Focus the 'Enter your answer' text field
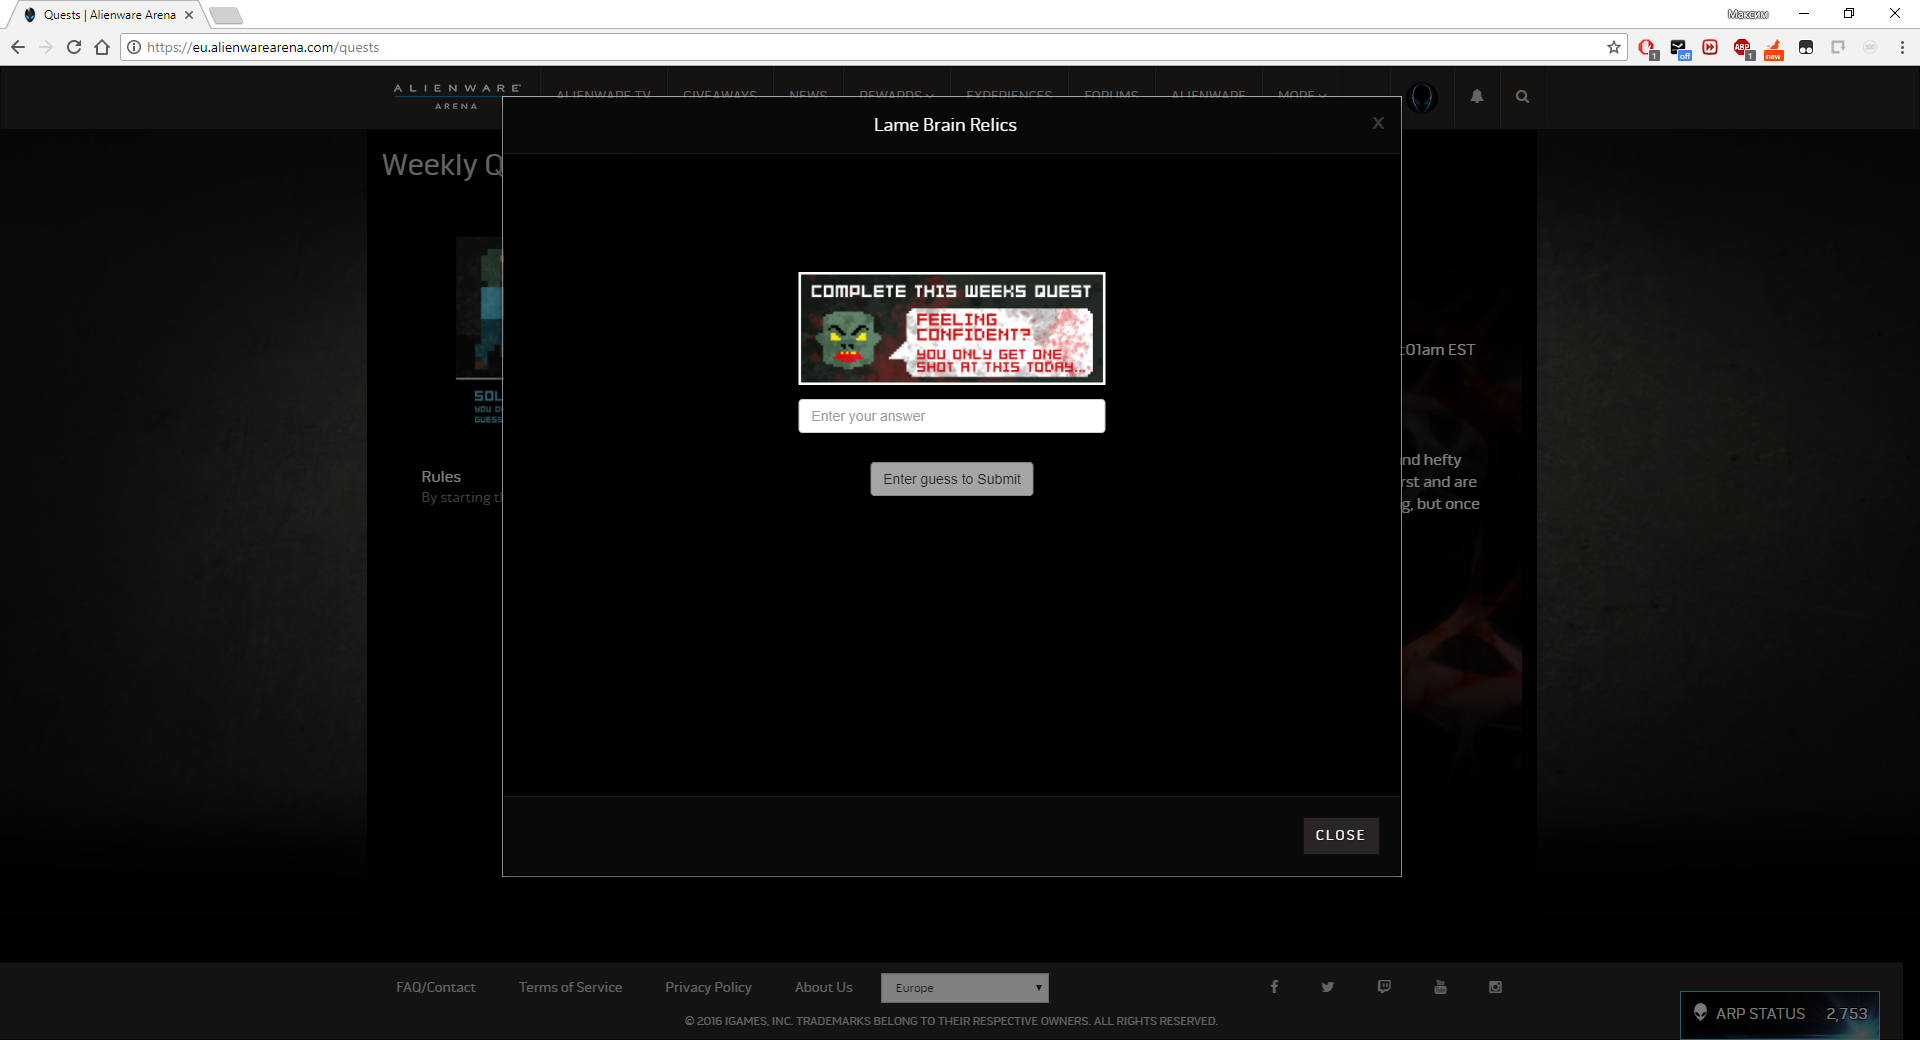Screen dimensions: 1920x1040 tap(951, 416)
